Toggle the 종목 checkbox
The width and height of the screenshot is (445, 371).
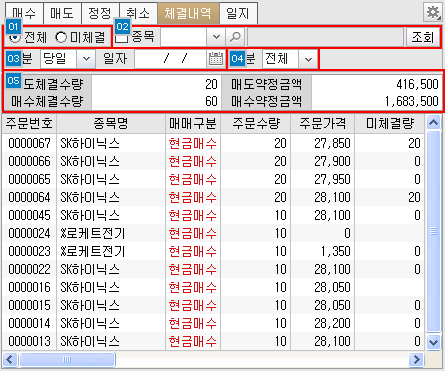click(122, 37)
